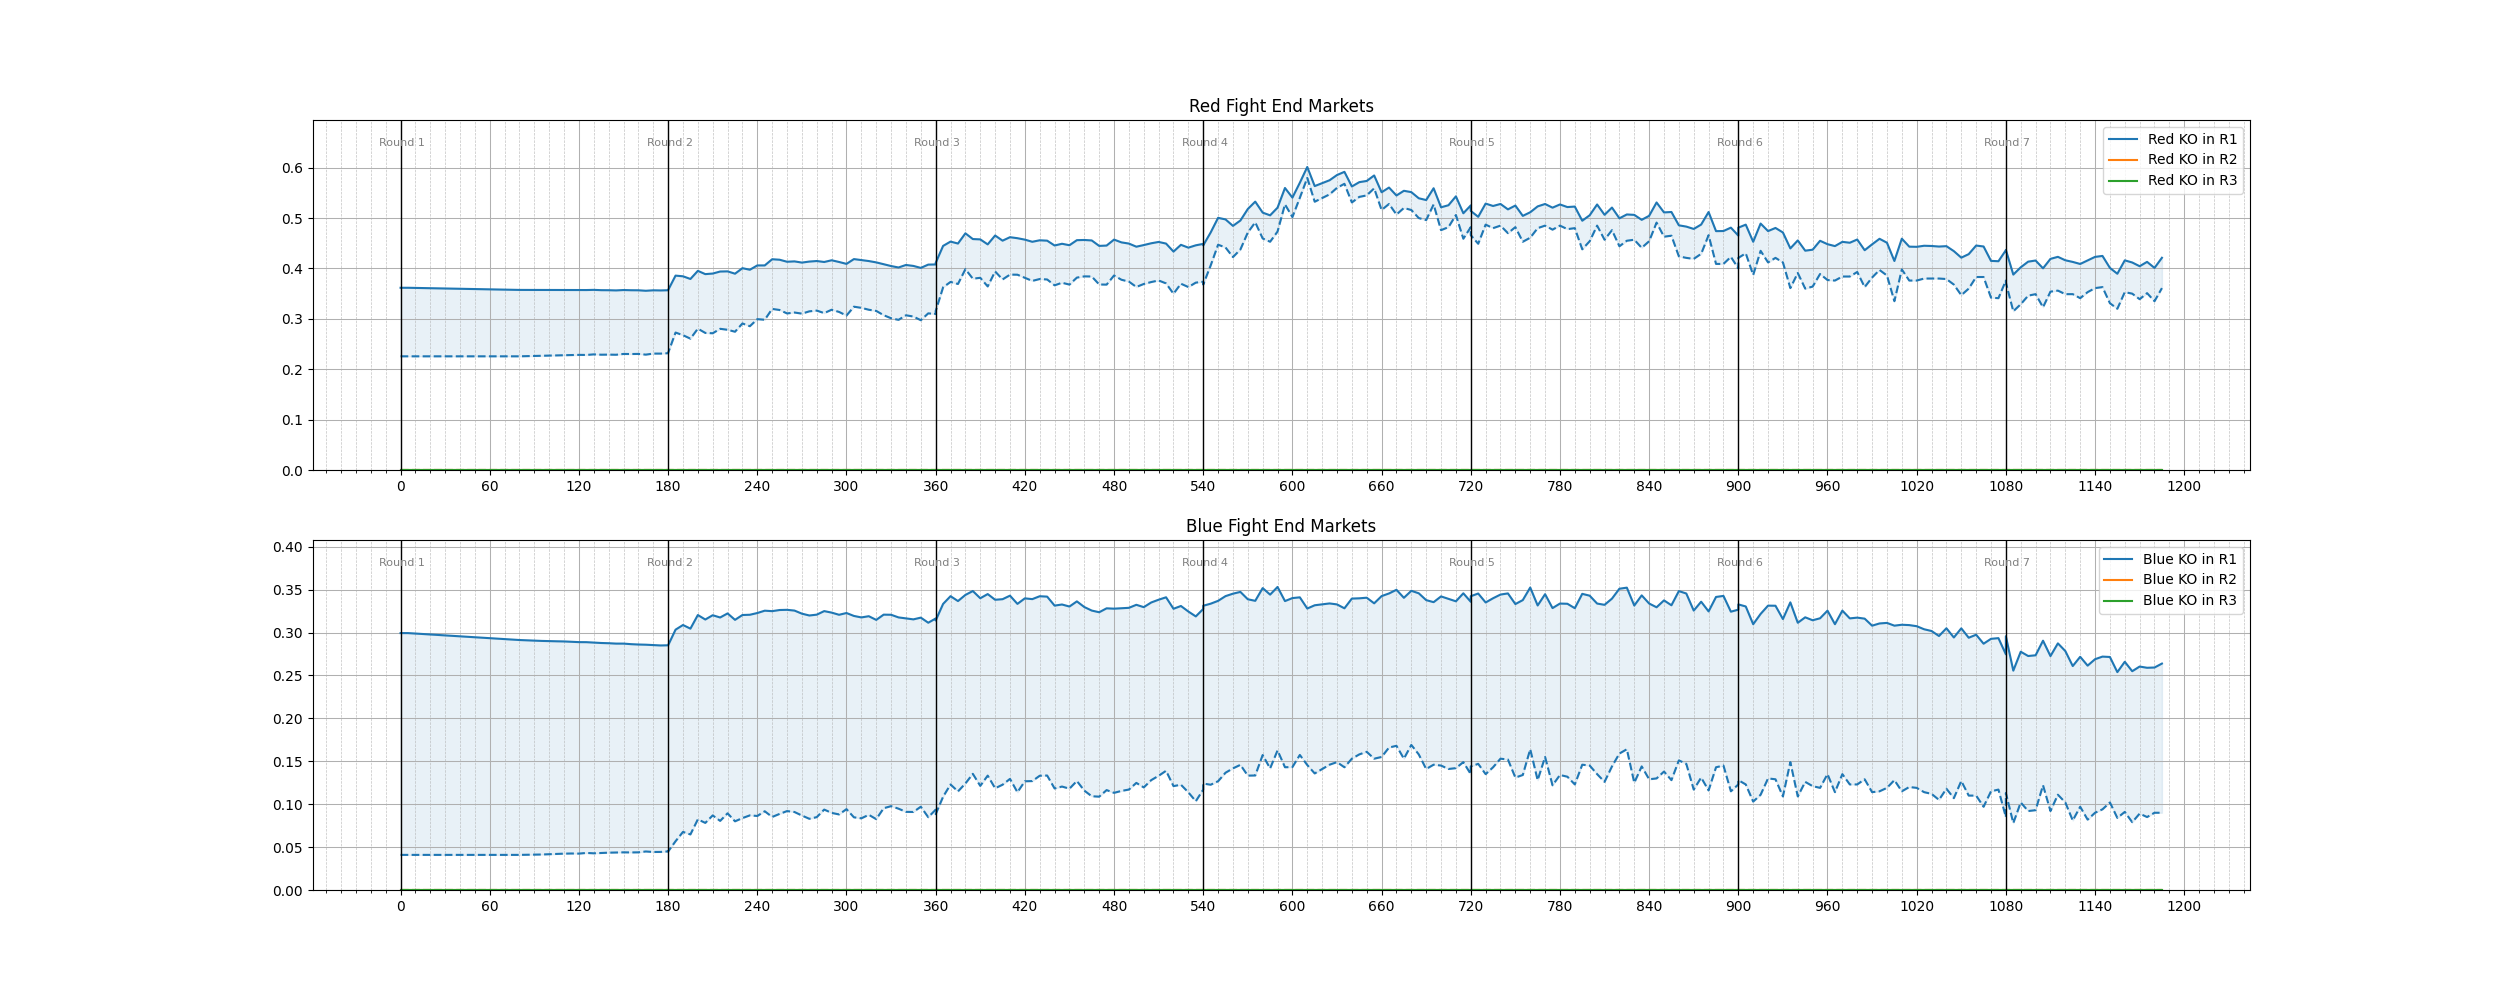Viewport: 2500px width, 1000px height.
Task: Click the 'Red KO in R1' legend entry
Action: point(2192,139)
